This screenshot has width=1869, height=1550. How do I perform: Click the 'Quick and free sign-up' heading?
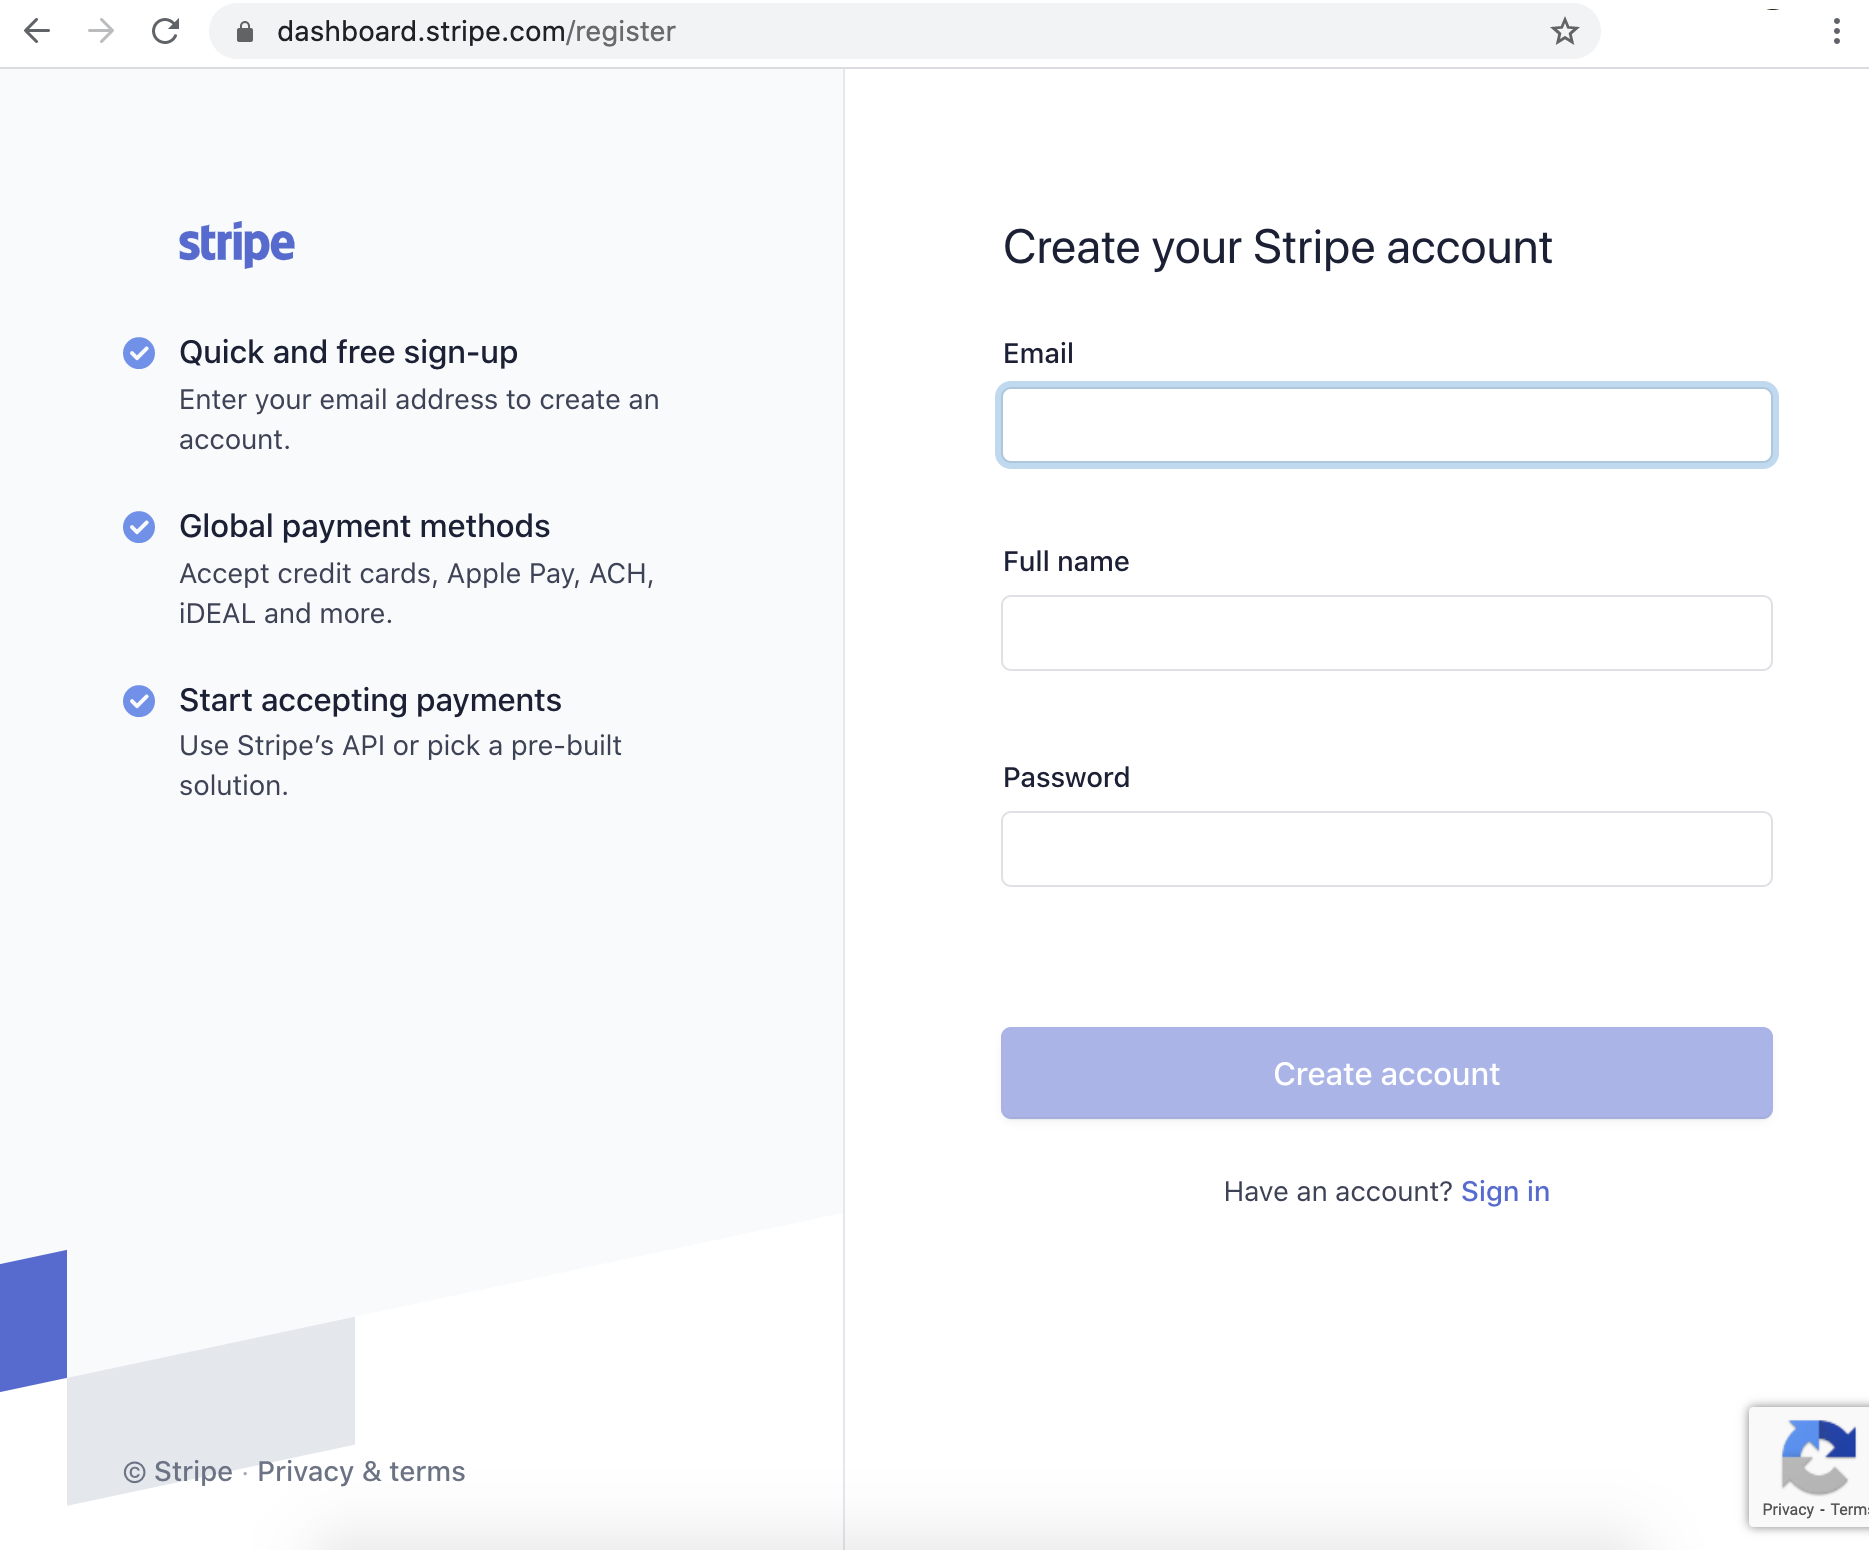point(348,352)
